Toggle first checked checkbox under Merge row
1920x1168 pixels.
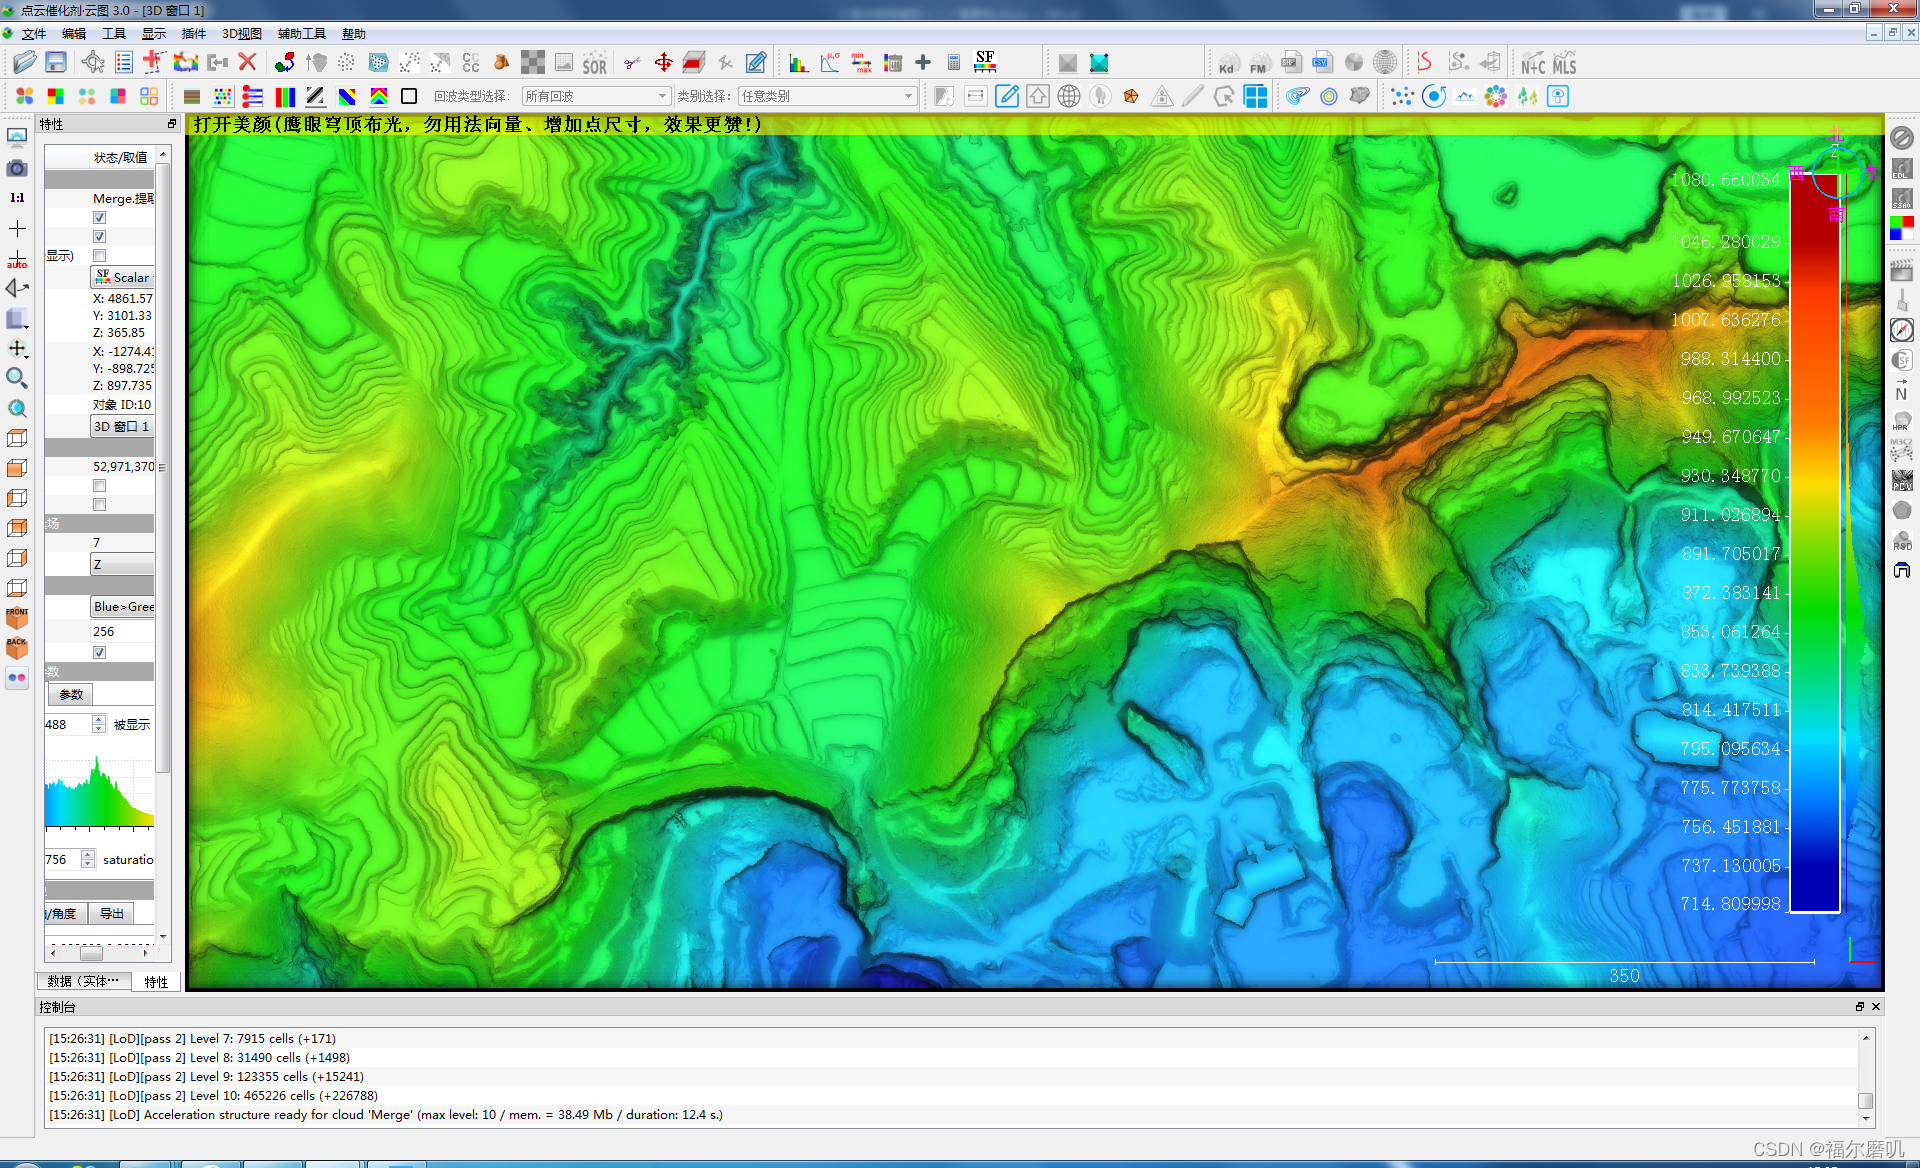point(99,217)
